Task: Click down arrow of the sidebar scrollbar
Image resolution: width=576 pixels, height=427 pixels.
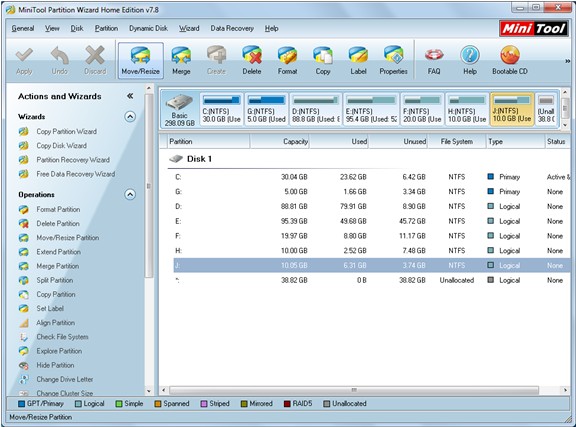Action: (149, 391)
